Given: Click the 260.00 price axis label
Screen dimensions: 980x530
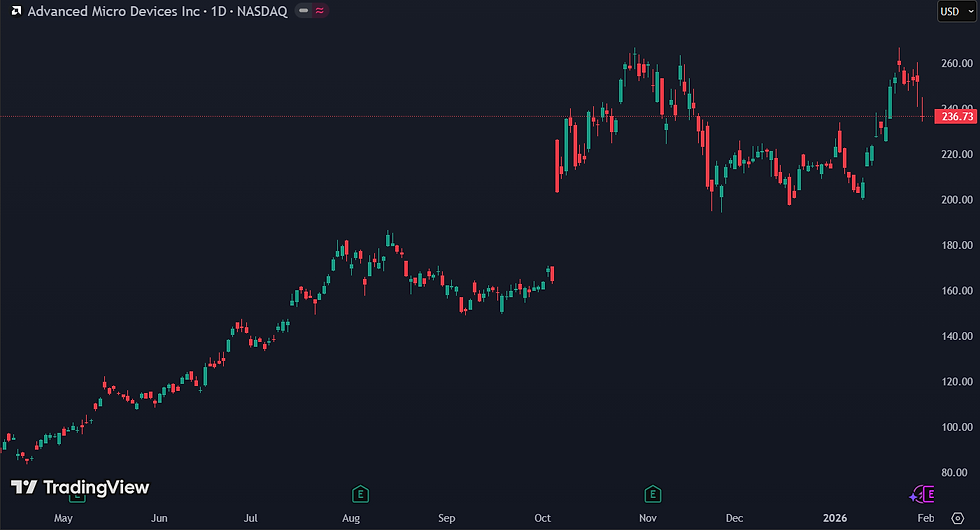Looking at the screenshot, I should point(957,63).
